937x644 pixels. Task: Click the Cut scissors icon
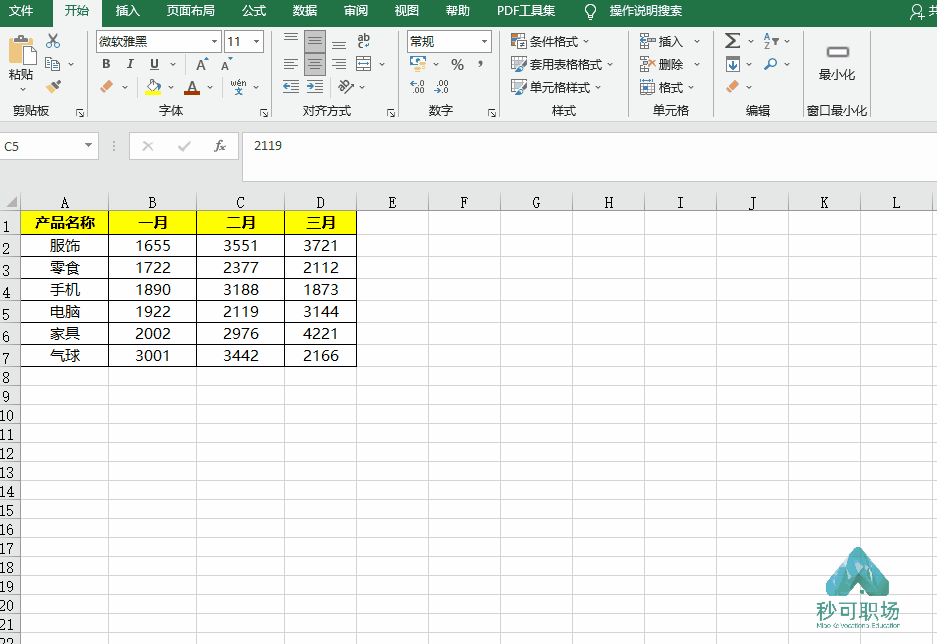pyautogui.click(x=53, y=41)
